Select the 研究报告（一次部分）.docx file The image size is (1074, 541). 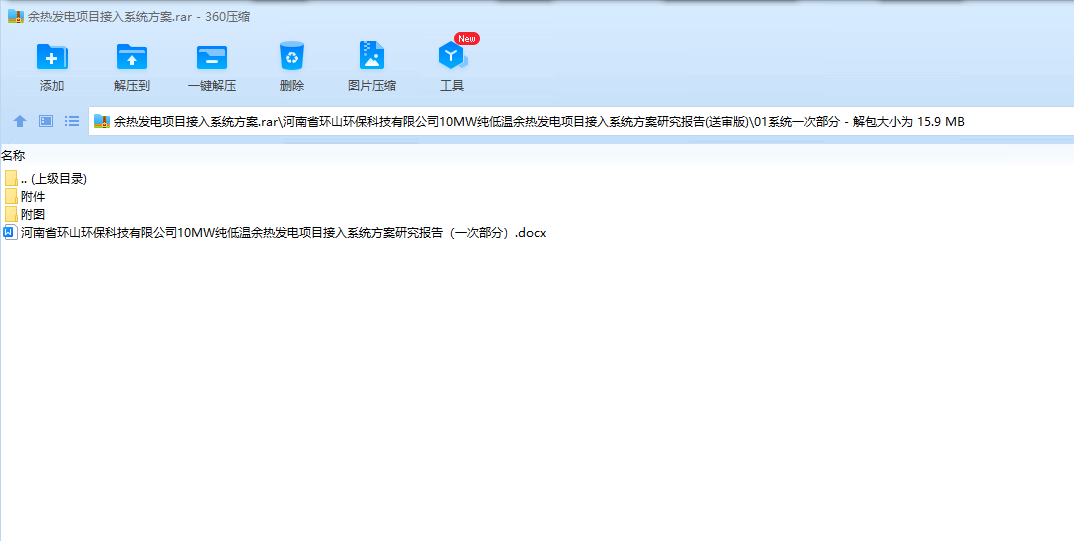275,233
